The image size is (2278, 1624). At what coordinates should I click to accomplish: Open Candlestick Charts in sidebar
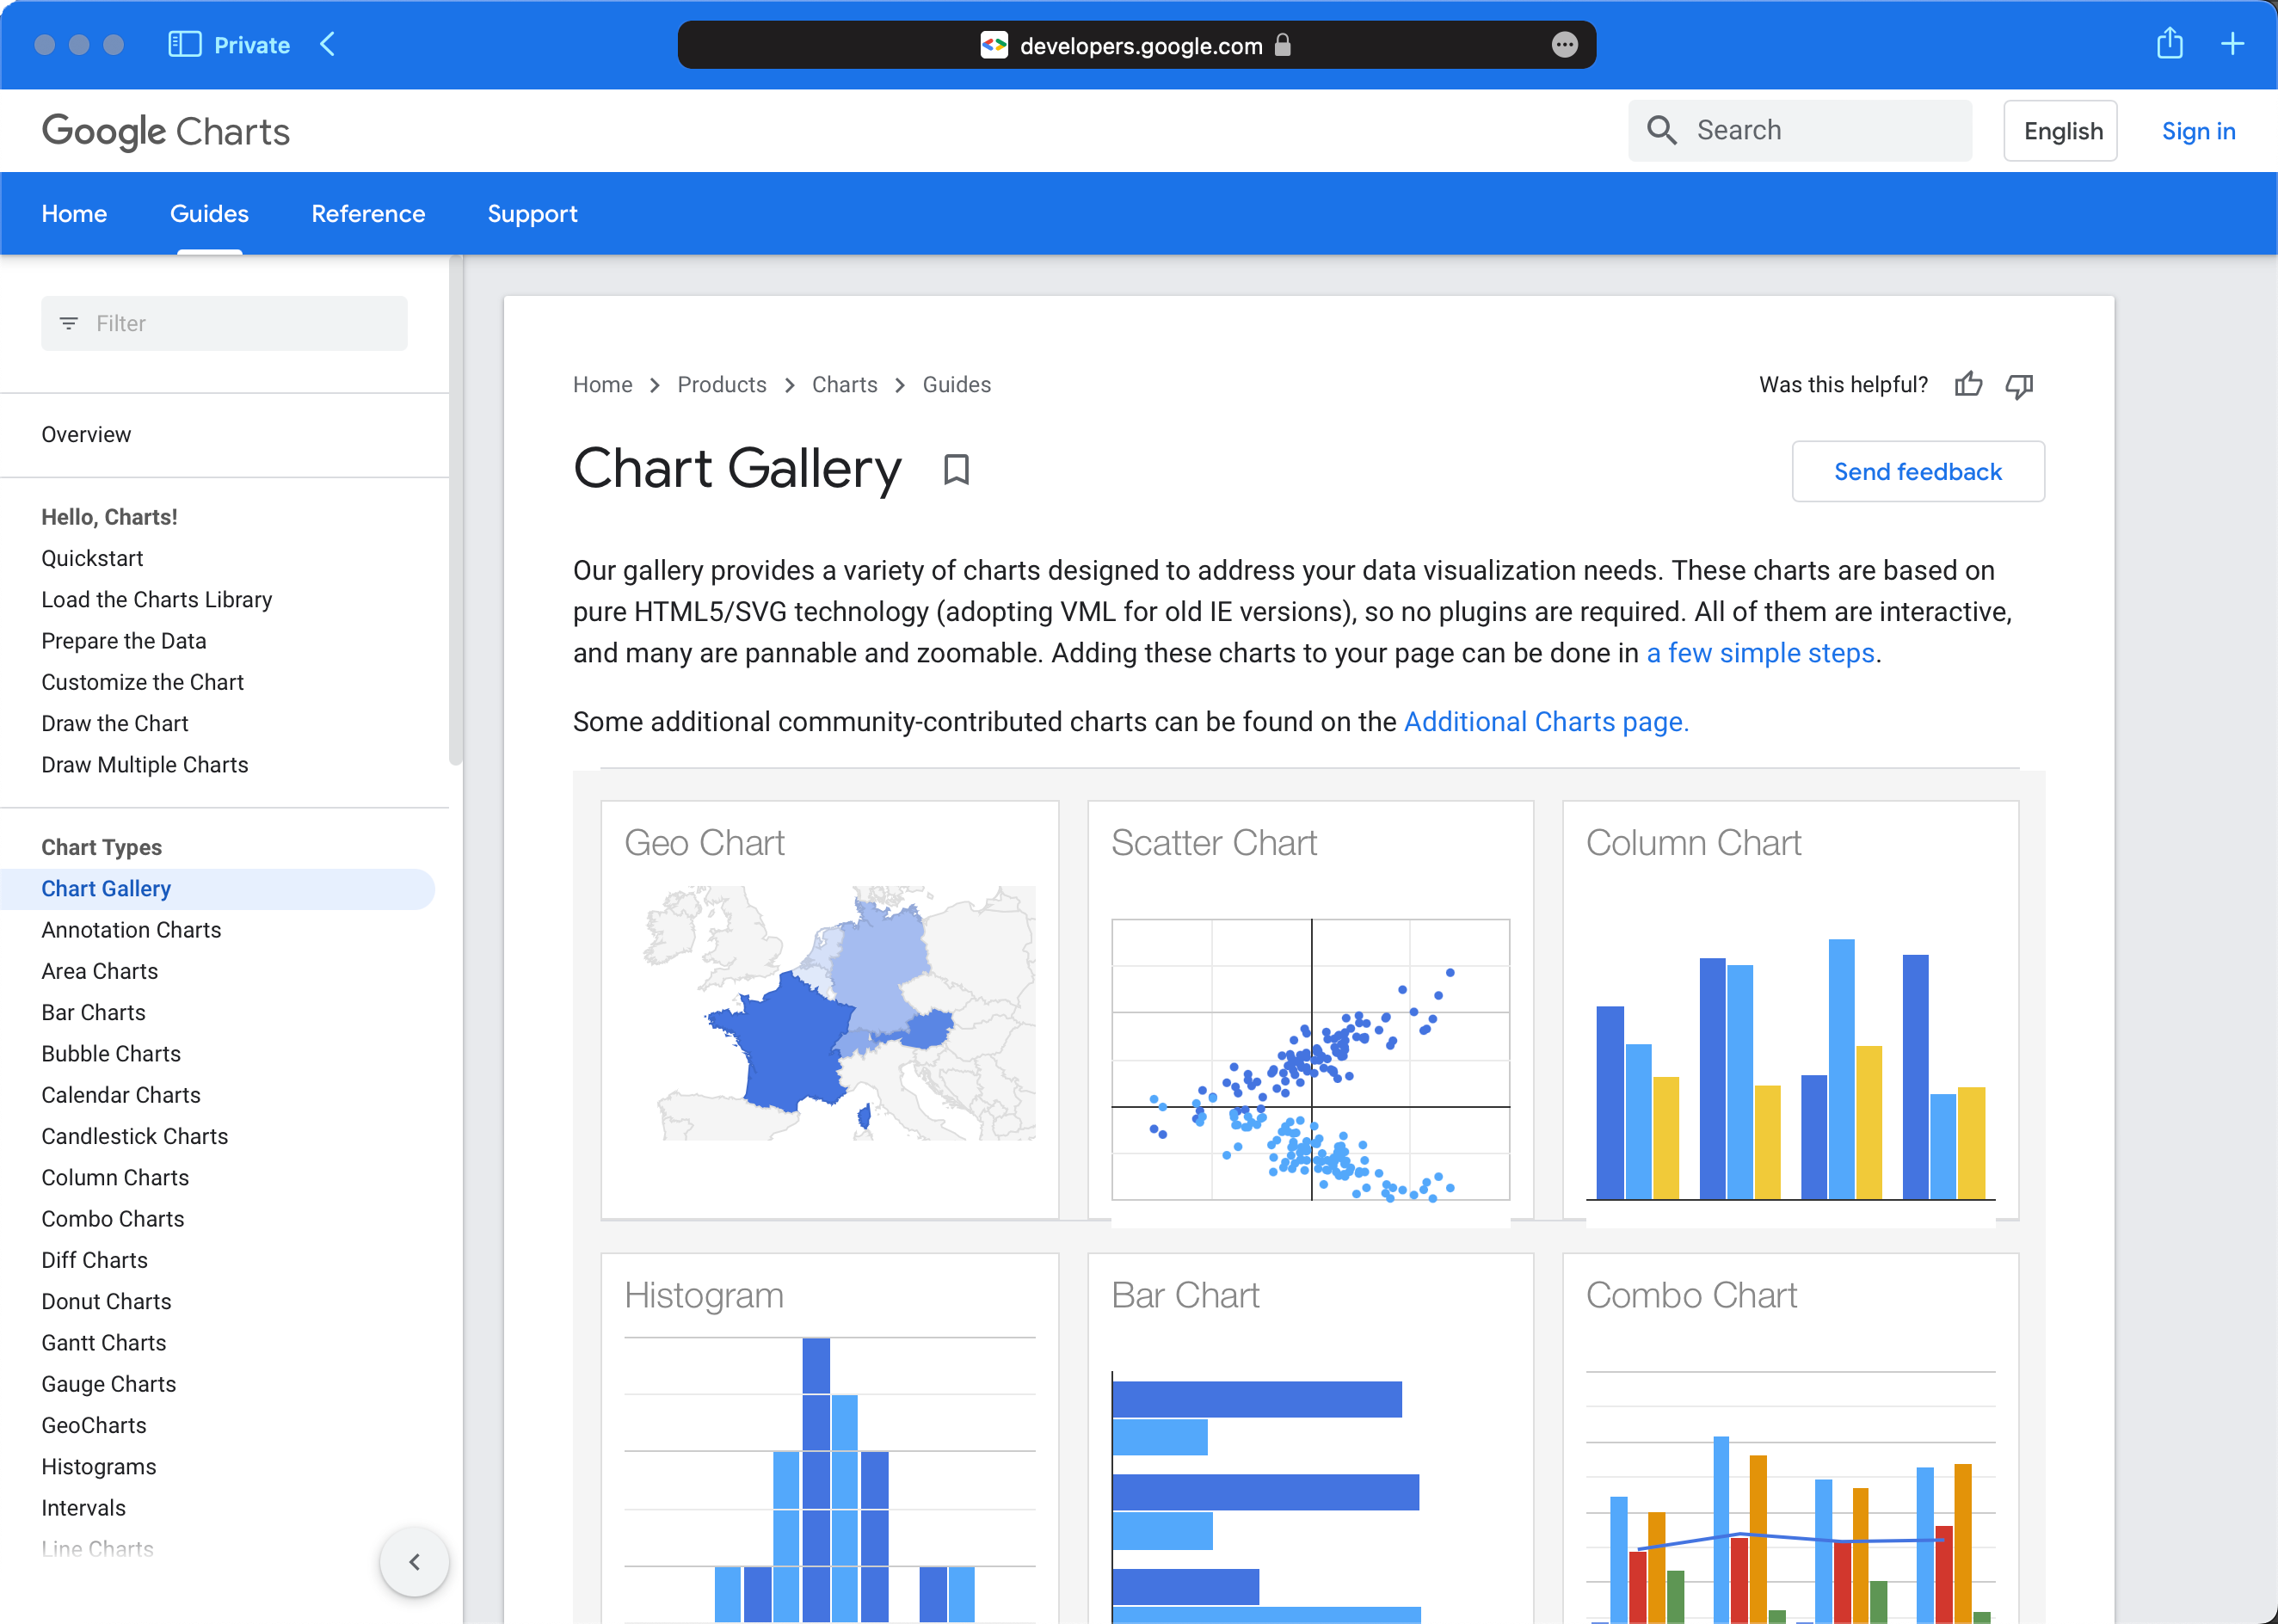point(135,1135)
